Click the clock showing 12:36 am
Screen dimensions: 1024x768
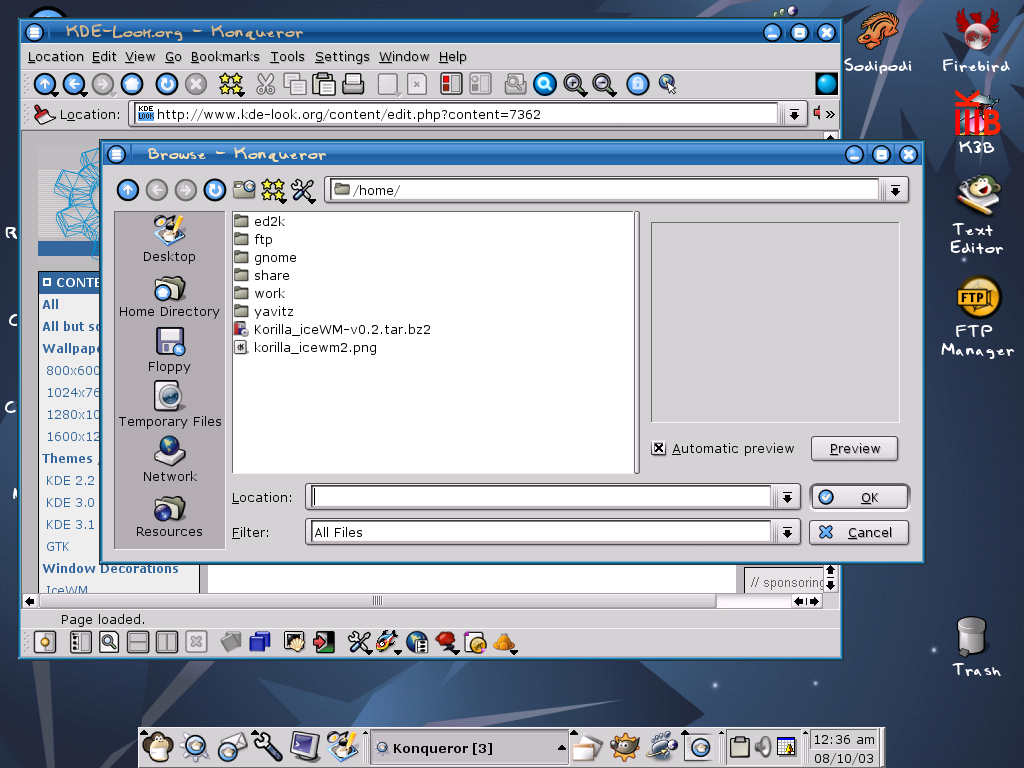[844, 739]
